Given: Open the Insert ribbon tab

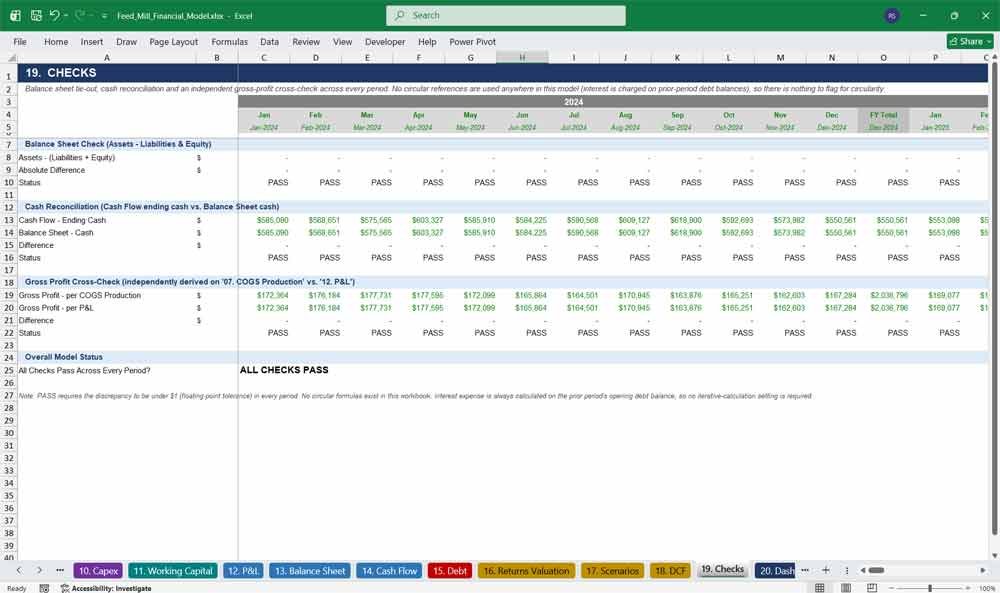Looking at the screenshot, I should tap(92, 41).
